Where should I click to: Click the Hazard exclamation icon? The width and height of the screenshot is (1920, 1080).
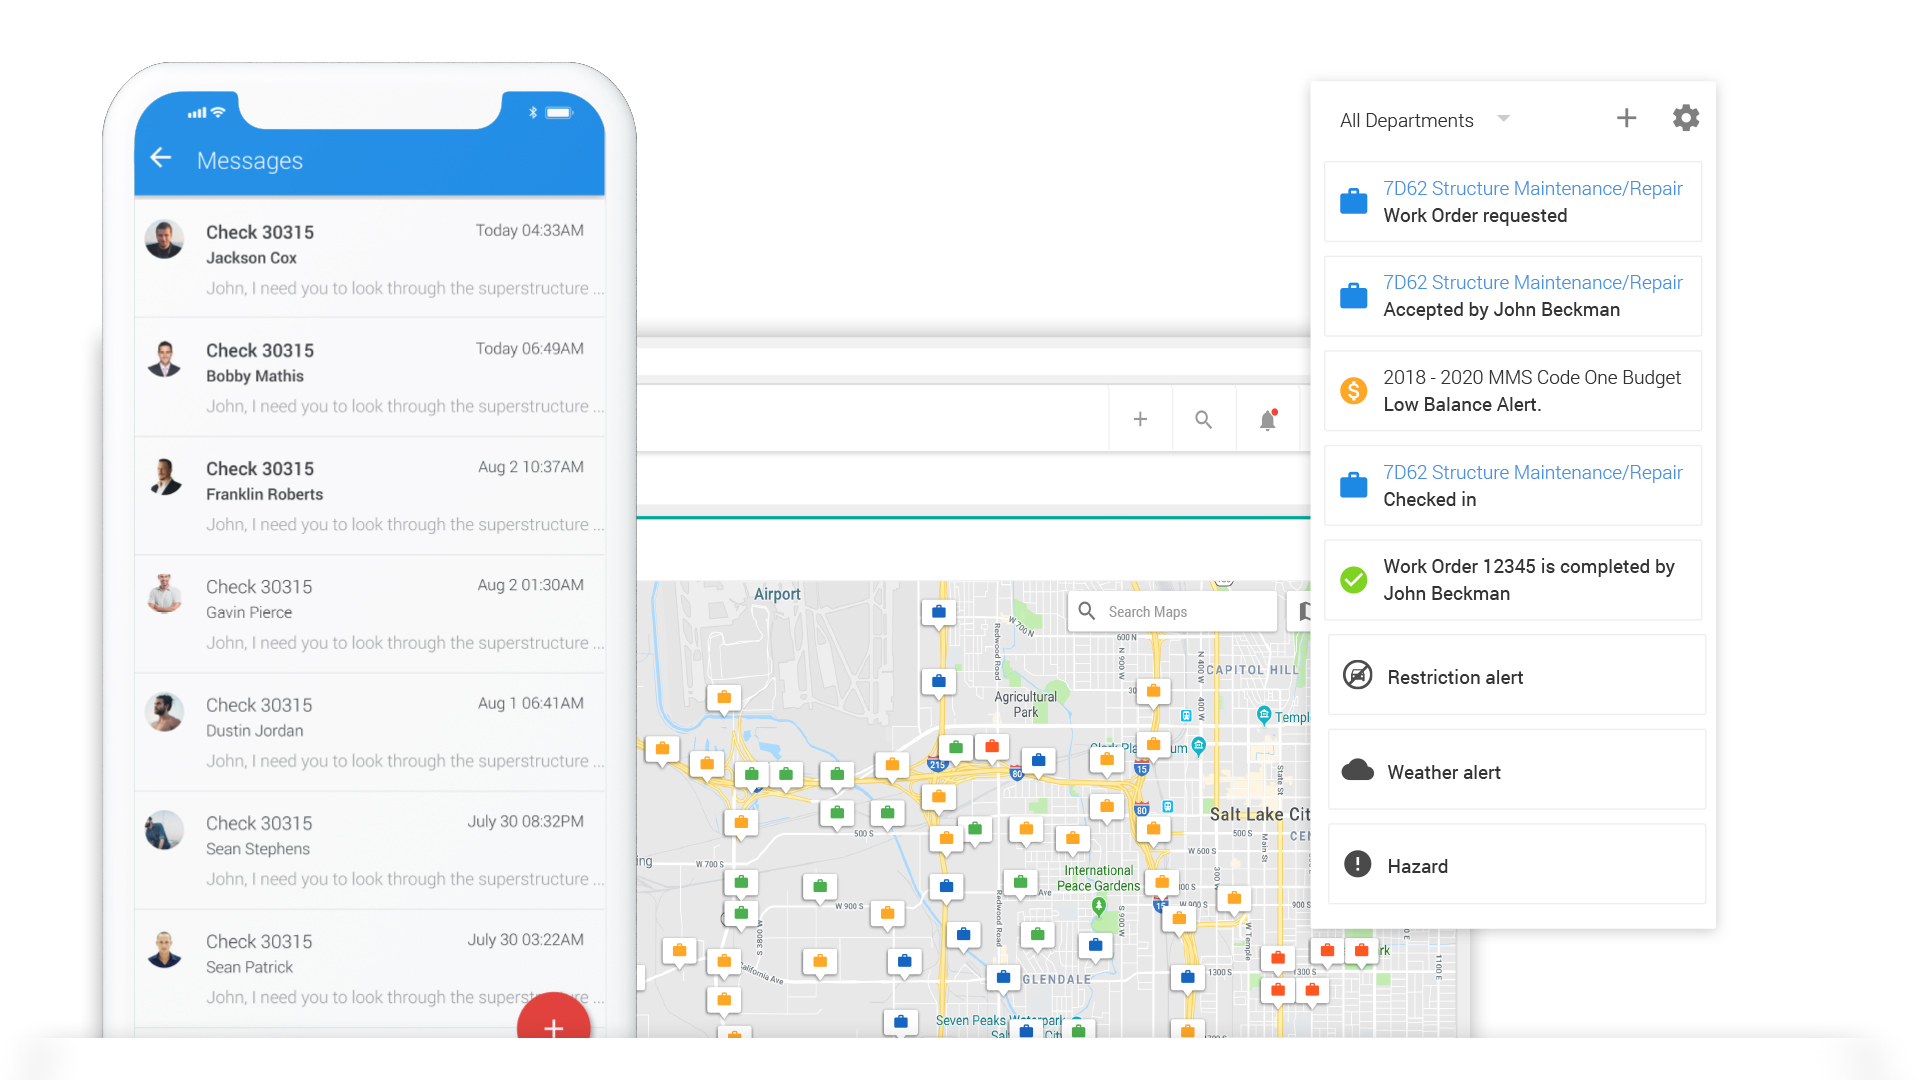[x=1357, y=864]
